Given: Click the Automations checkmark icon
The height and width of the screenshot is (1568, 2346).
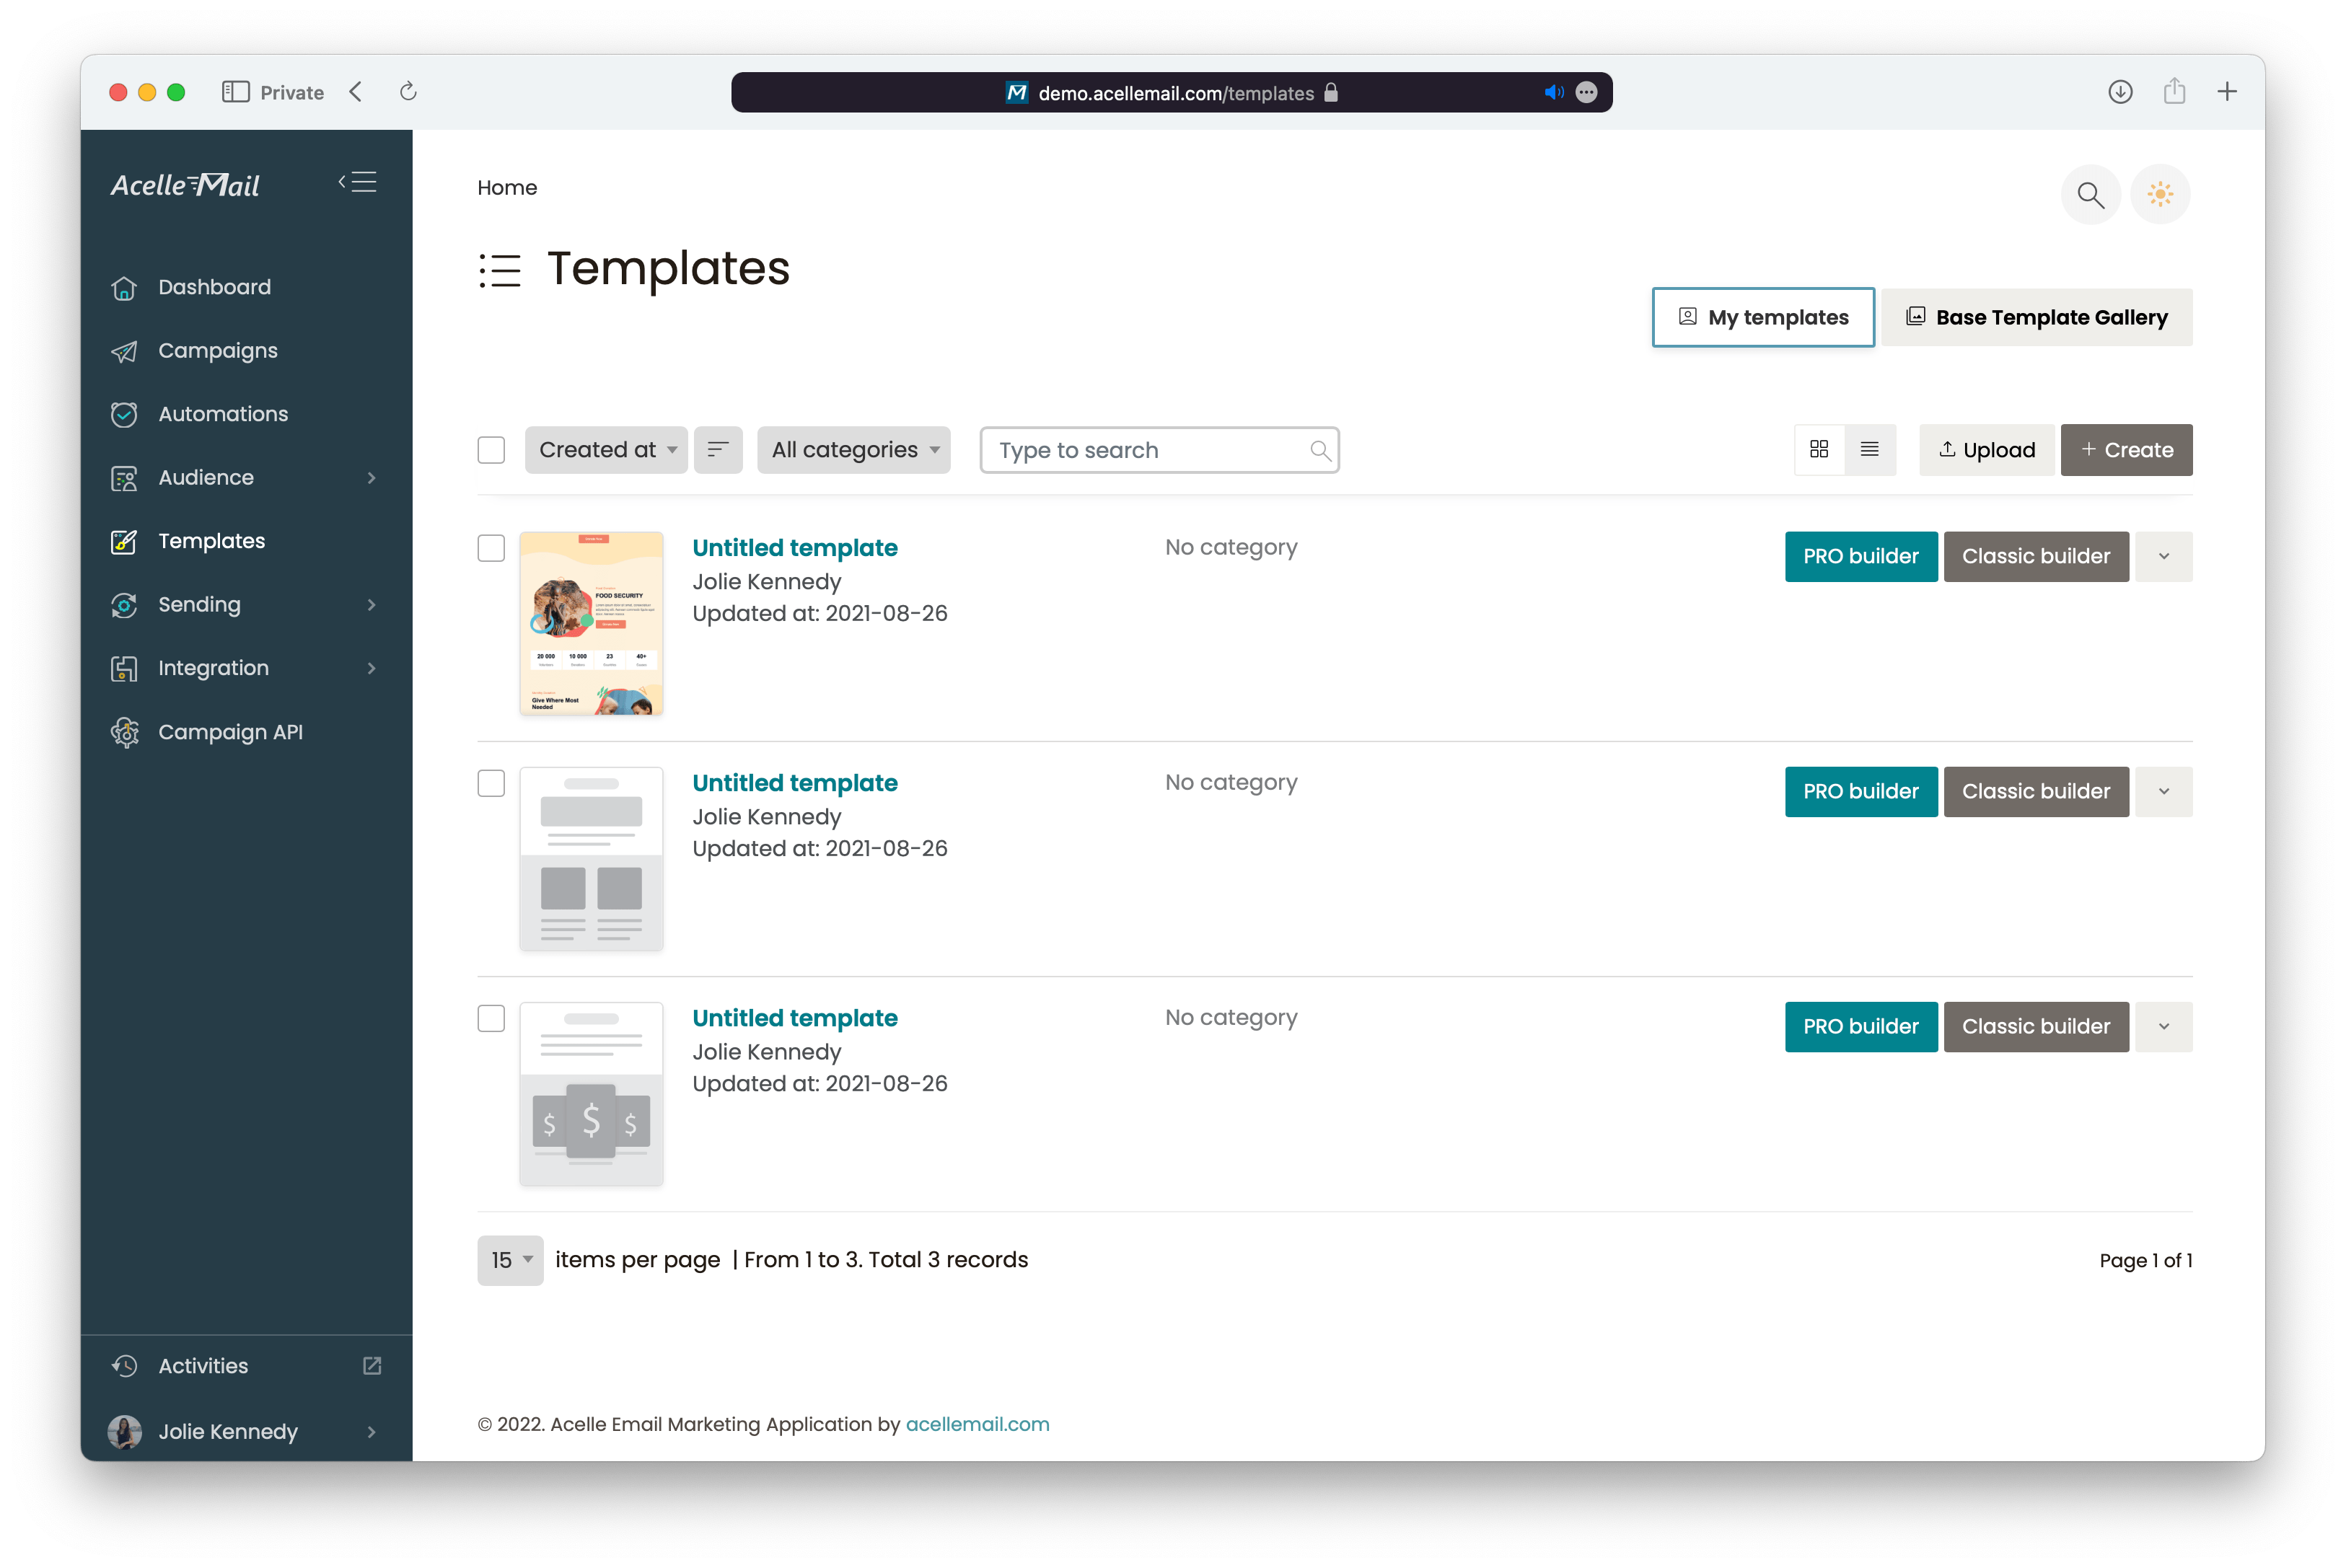Looking at the screenshot, I should [124, 414].
